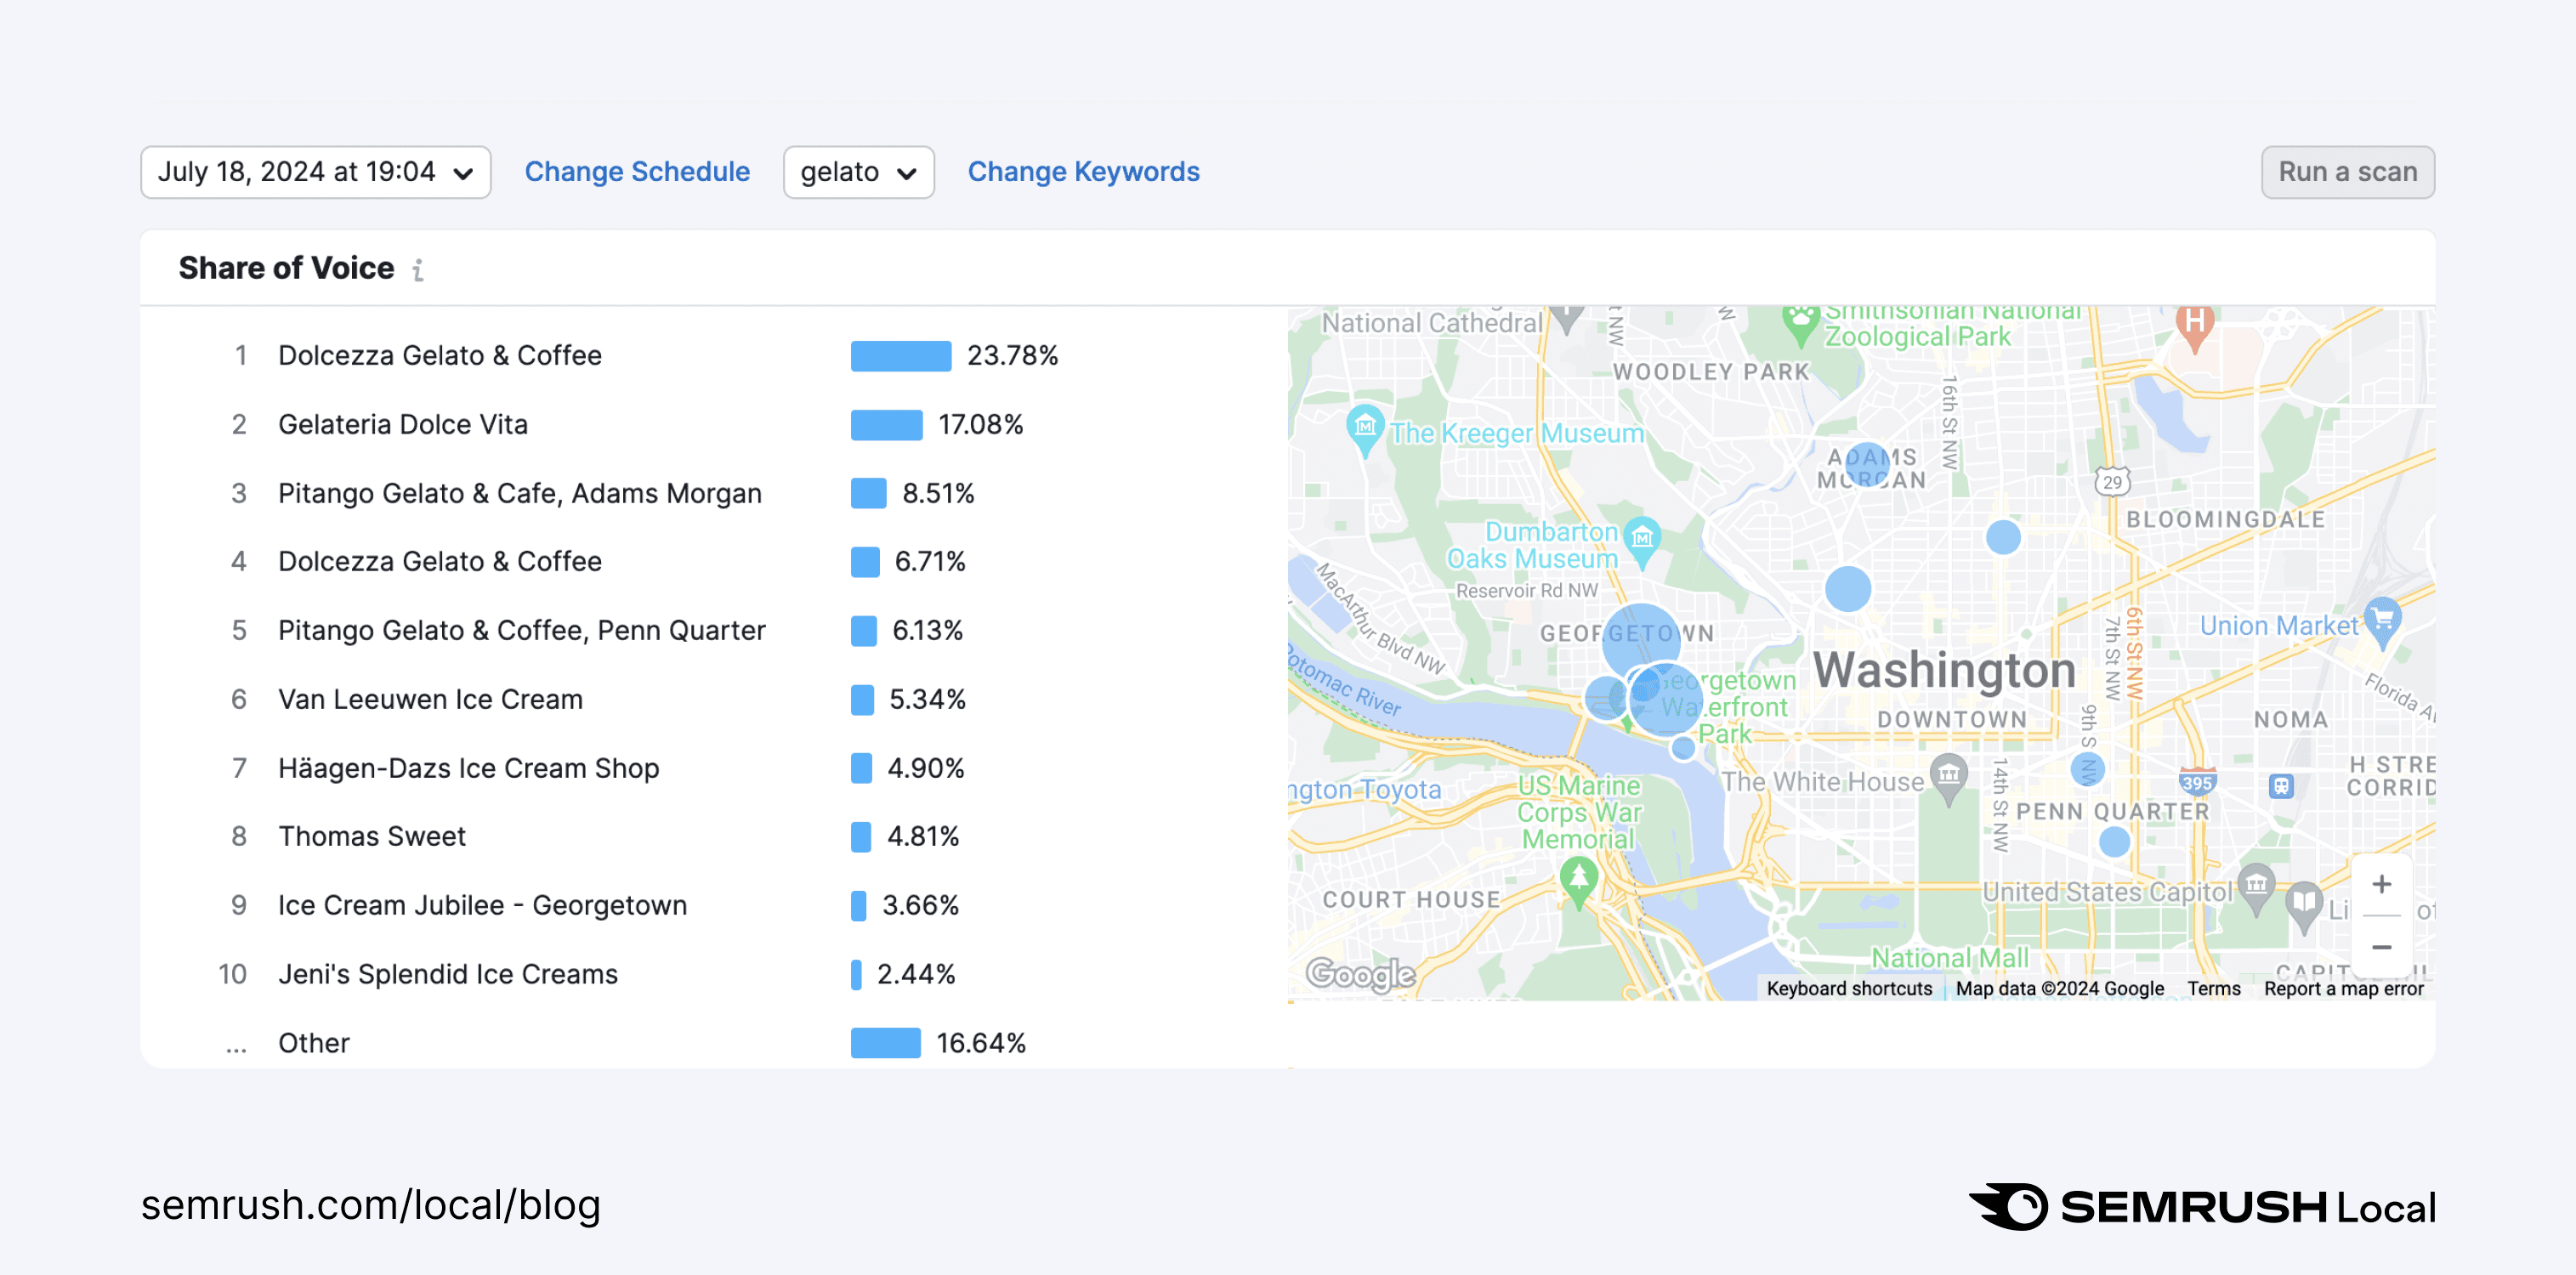Screen dimensions: 2576x1275
Task: Click the 6.13% percentage value
Action: click(x=927, y=631)
